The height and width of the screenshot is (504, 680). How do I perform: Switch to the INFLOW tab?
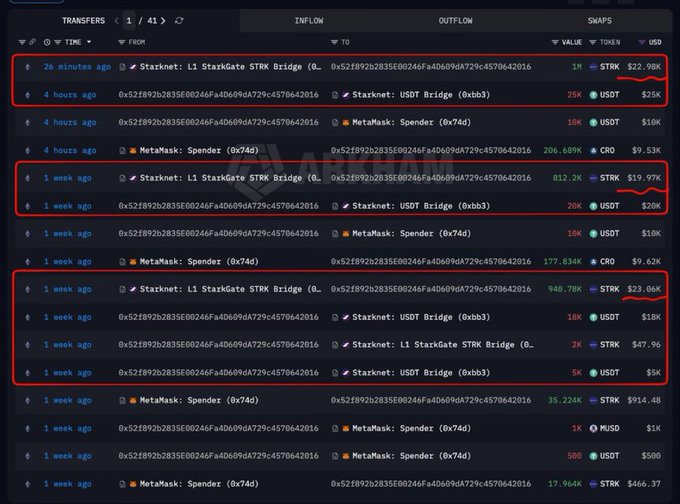click(309, 20)
